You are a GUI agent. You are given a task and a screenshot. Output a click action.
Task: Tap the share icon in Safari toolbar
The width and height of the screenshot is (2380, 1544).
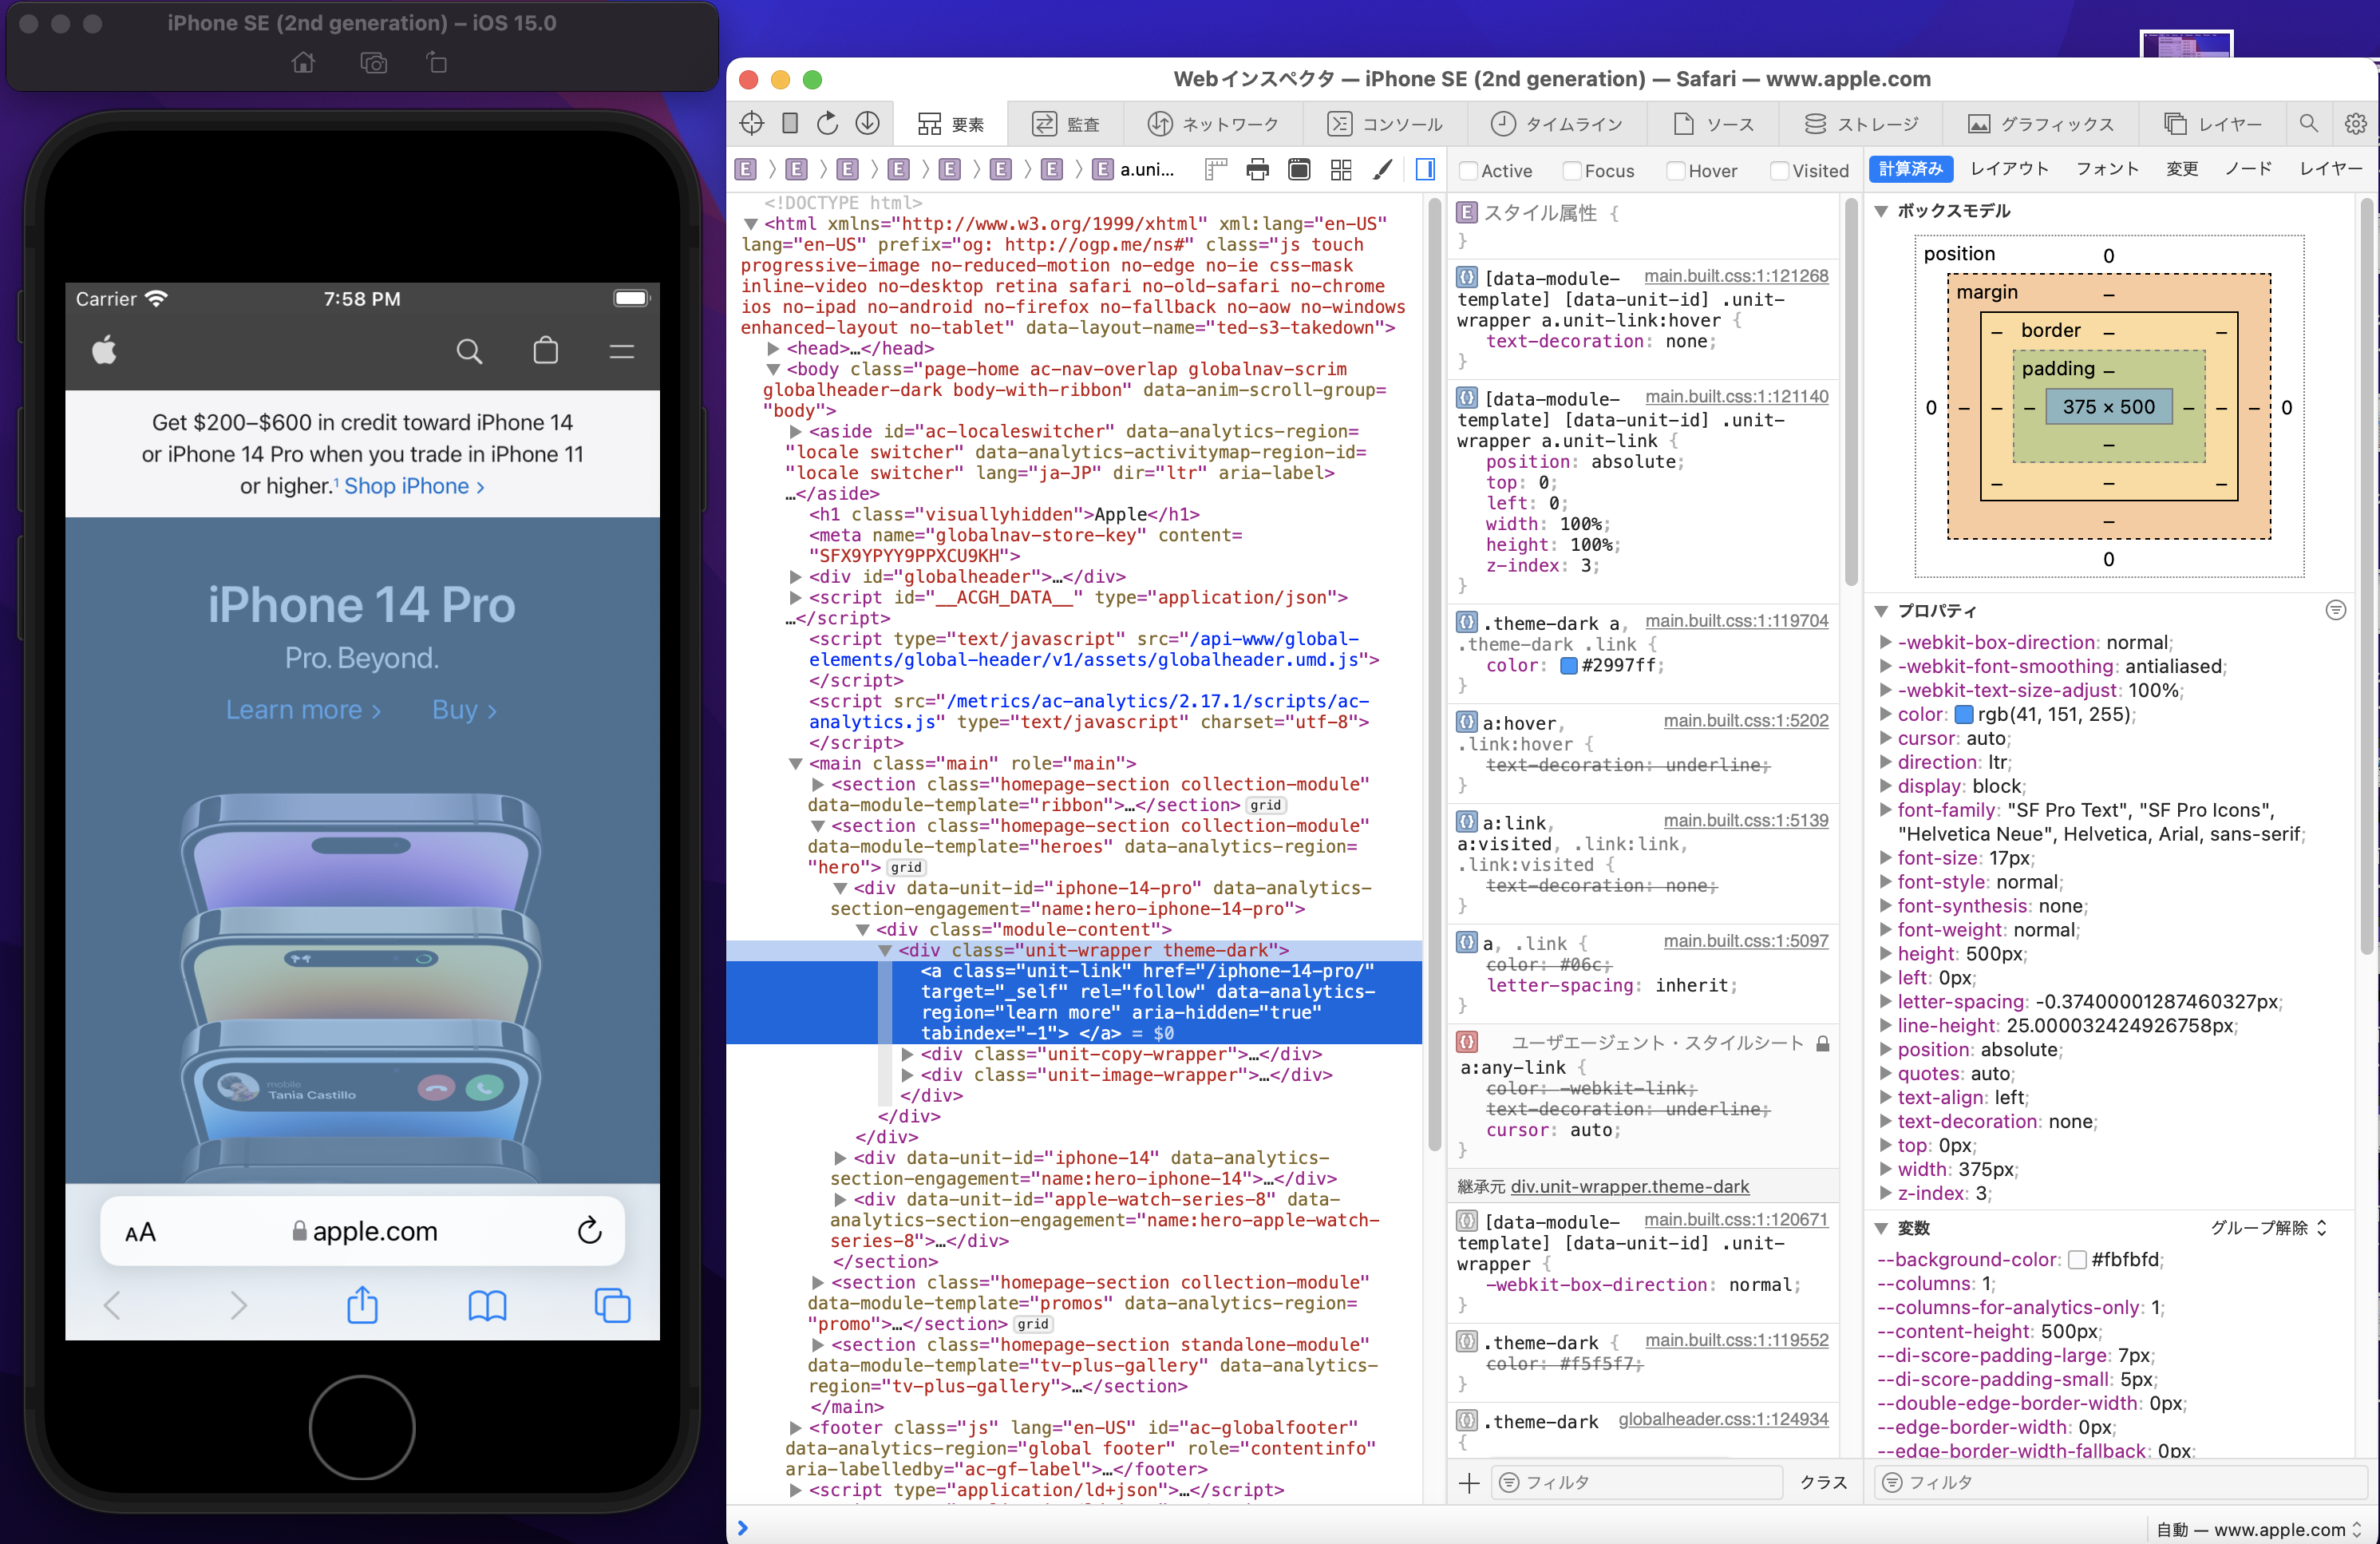pos(362,1305)
